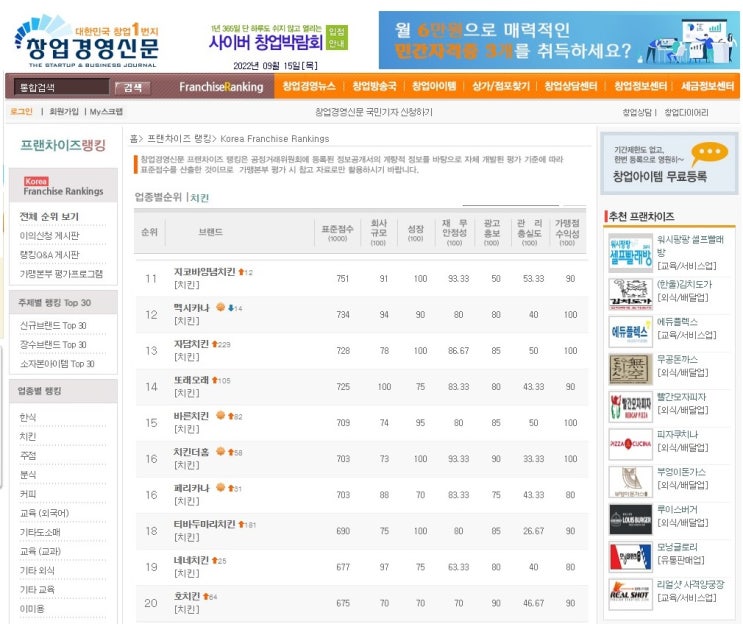Click the 프랜차이즈 랭킹 breadcrumb link

179,138
